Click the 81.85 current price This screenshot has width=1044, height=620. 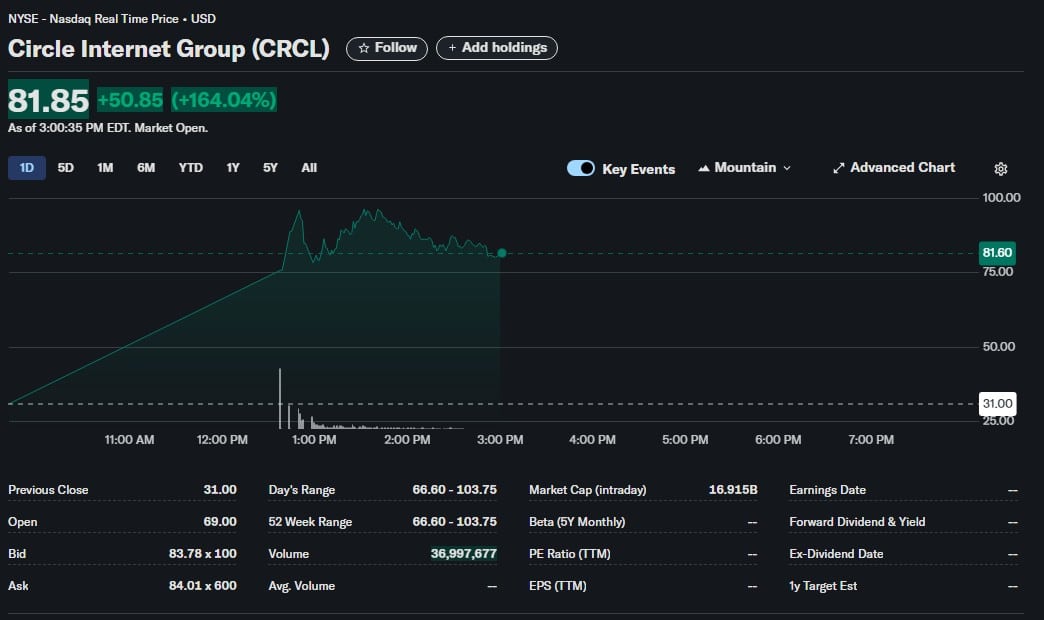pyautogui.click(x=48, y=101)
